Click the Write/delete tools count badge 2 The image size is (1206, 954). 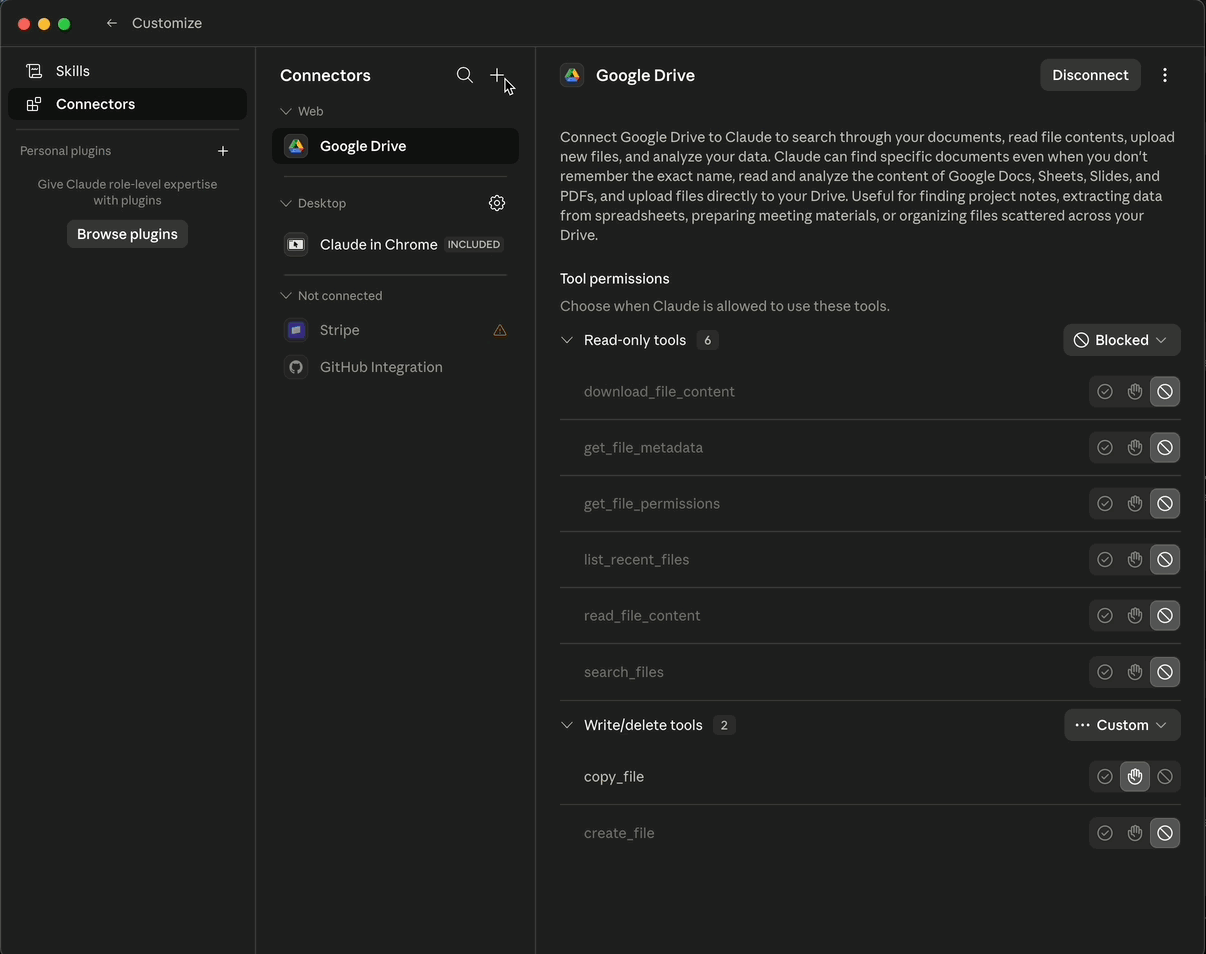tap(724, 725)
